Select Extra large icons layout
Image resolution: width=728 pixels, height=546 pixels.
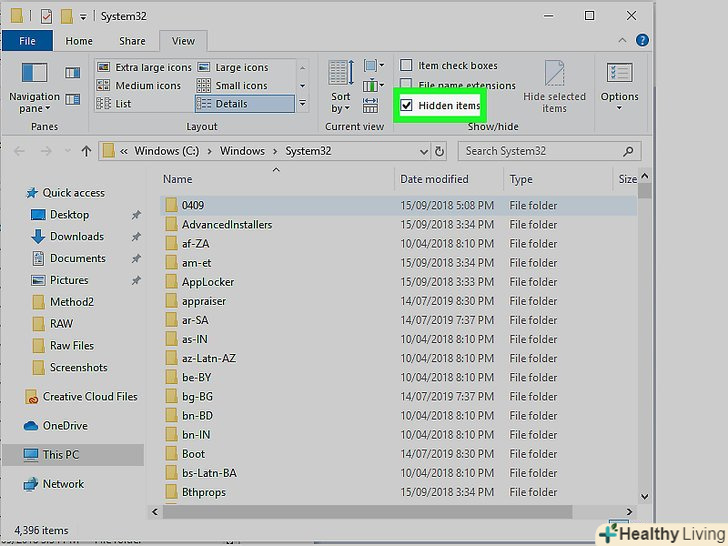(144, 67)
